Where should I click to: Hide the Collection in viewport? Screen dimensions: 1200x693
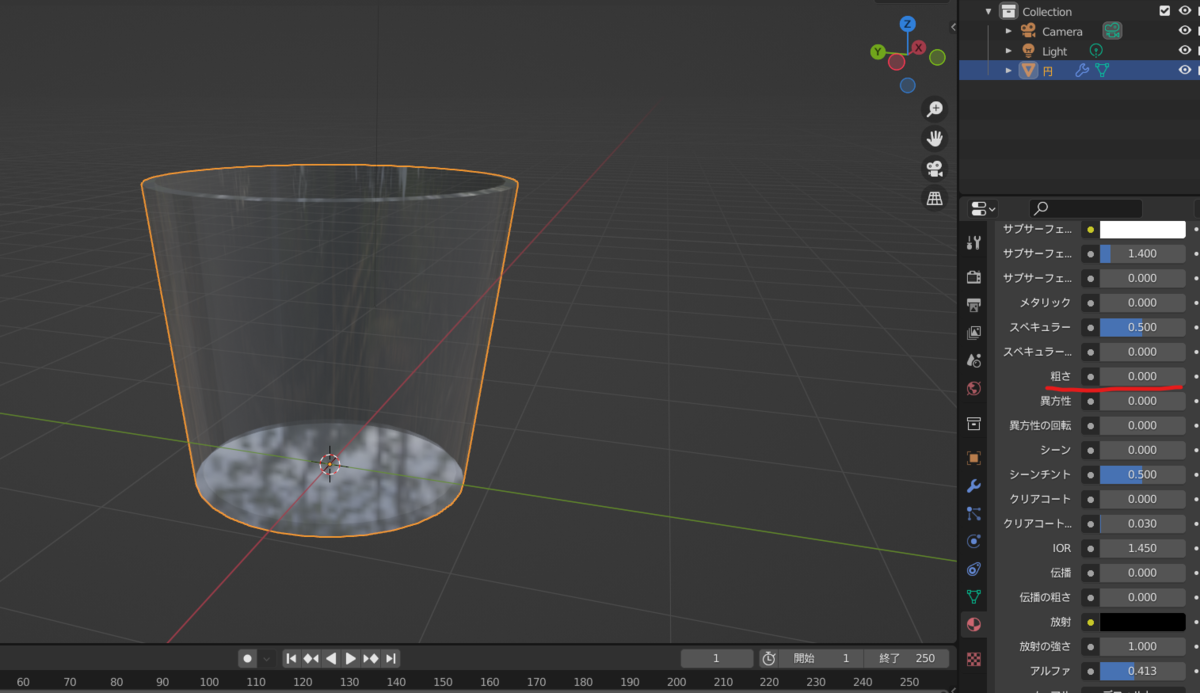[1185, 11]
